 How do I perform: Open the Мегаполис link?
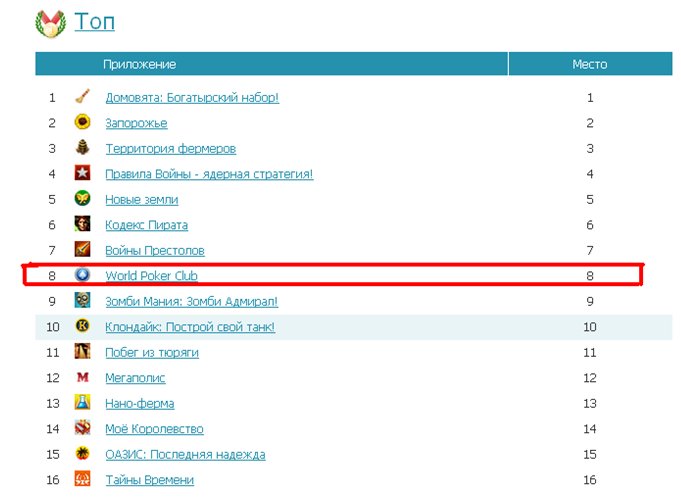click(135, 378)
